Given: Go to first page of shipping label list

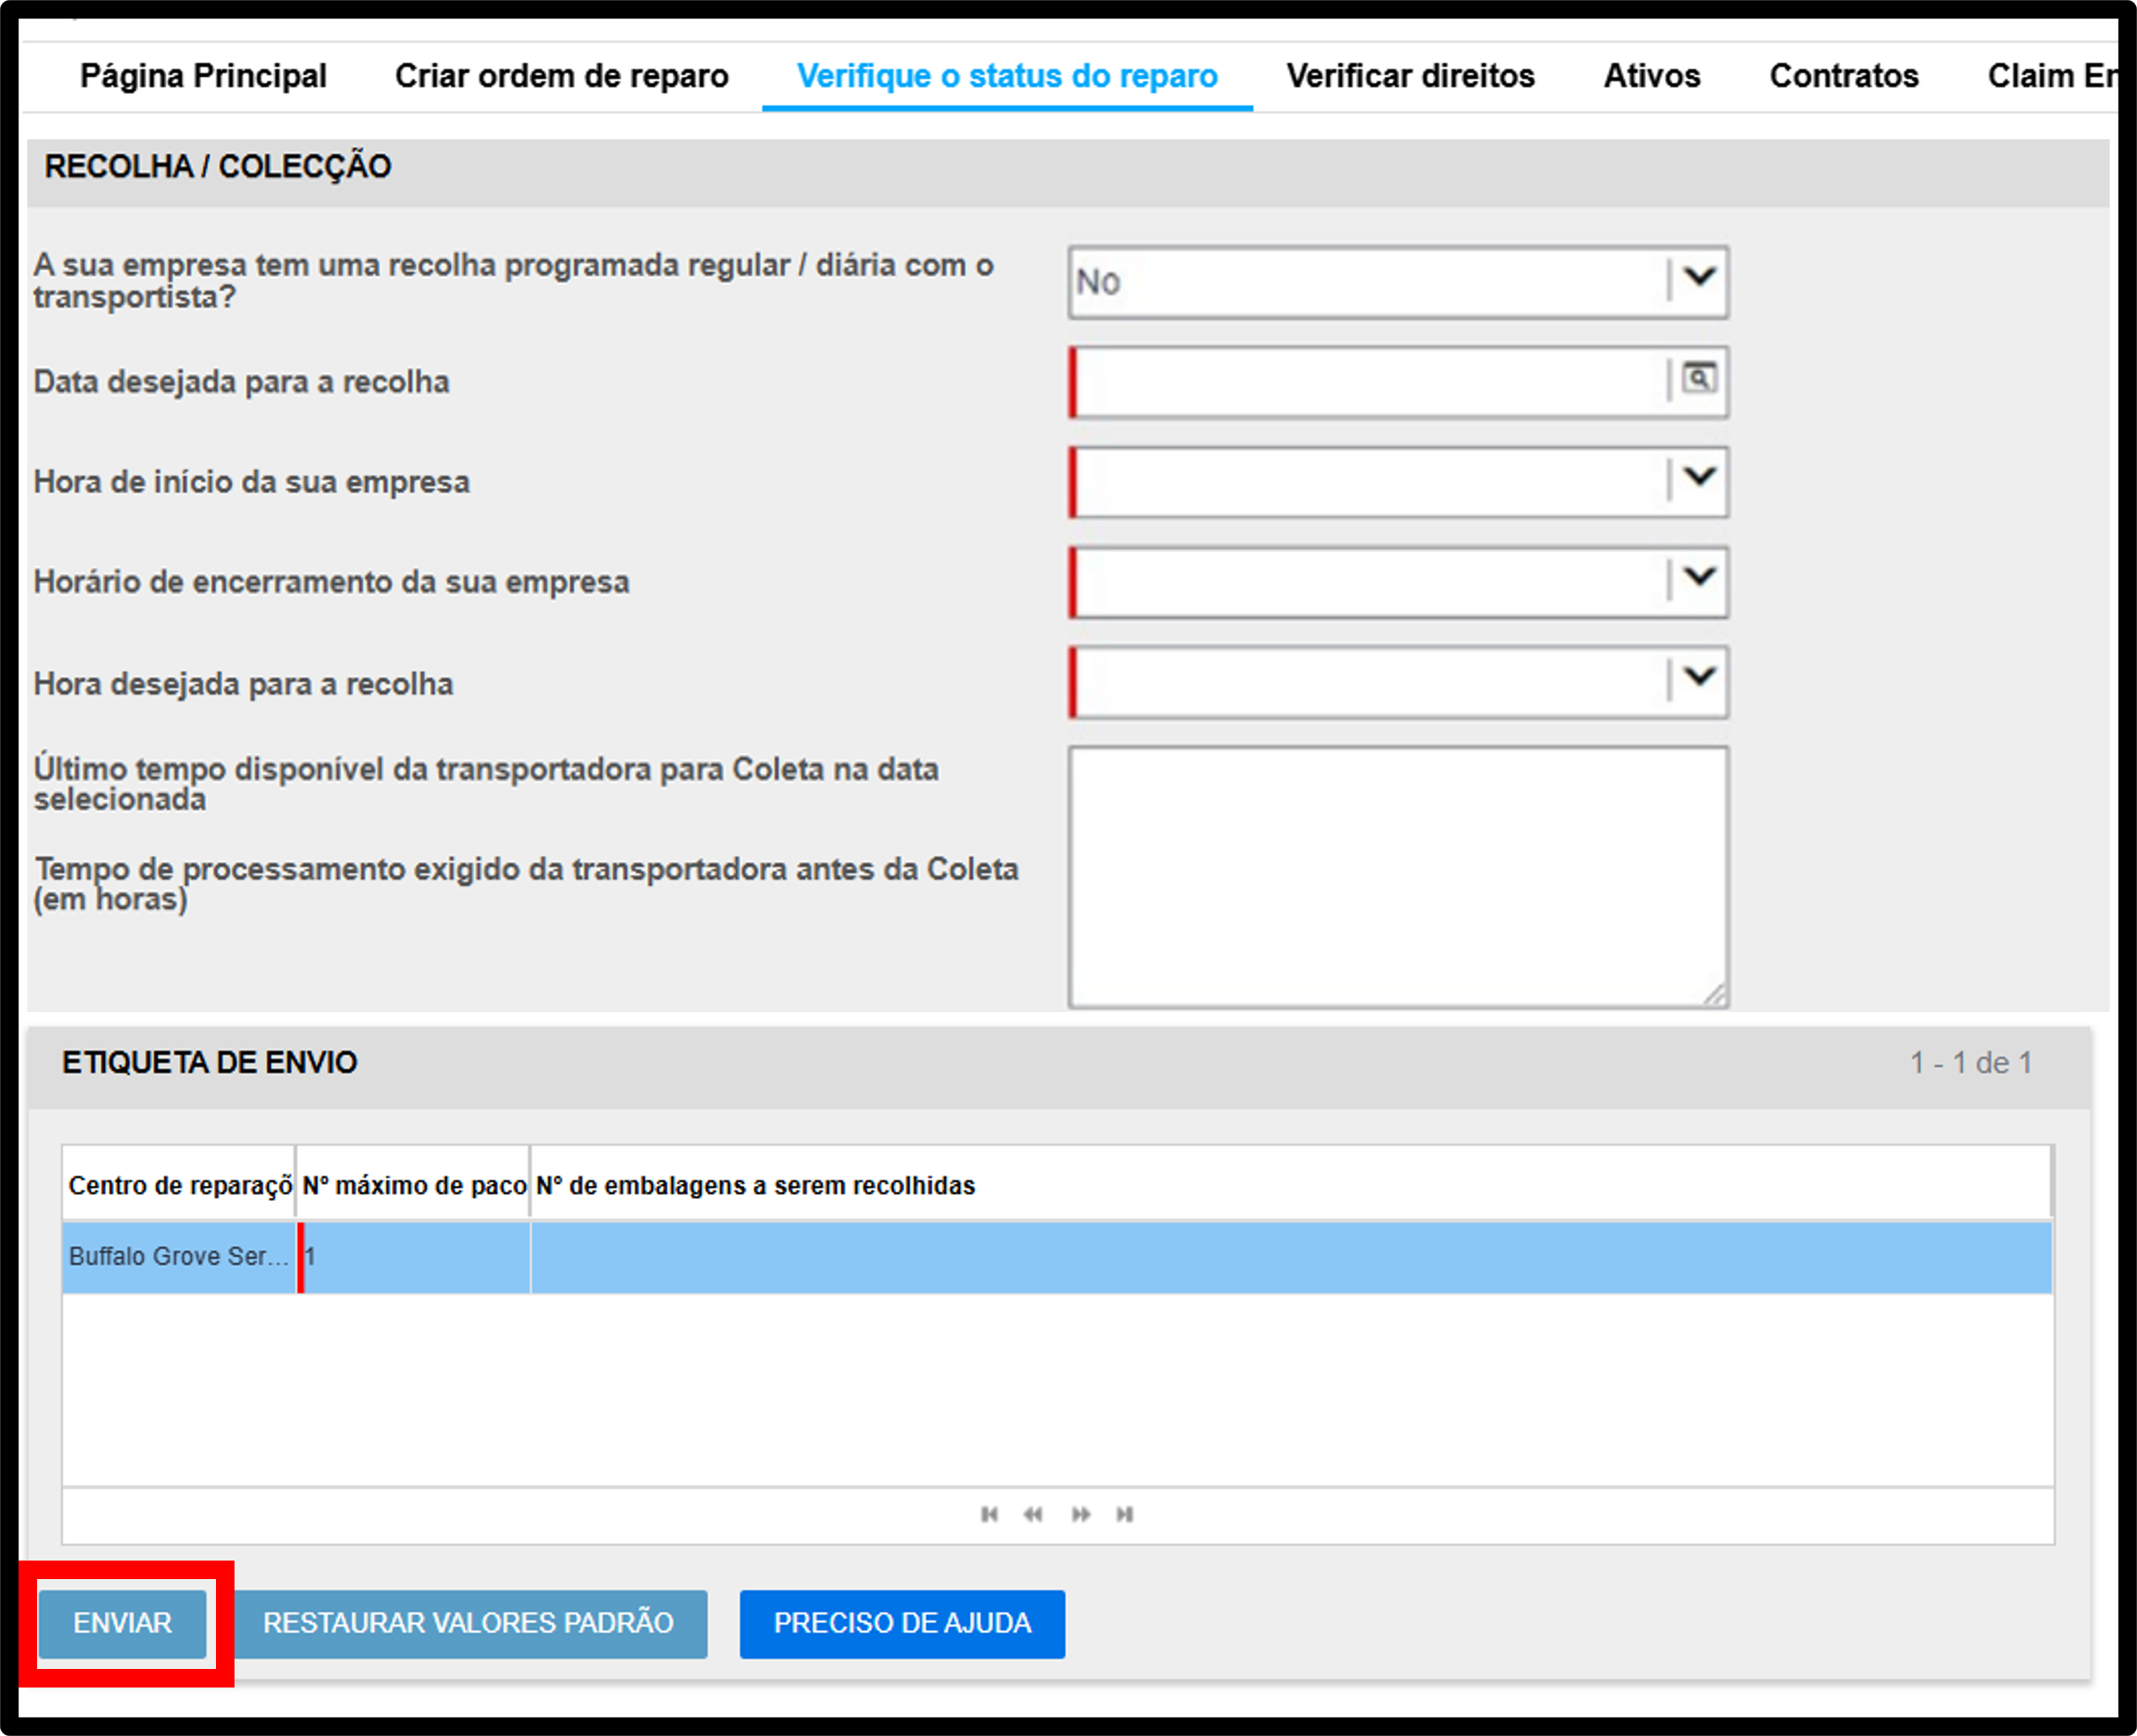Looking at the screenshot, I should pyautogui.click(x=989, y=1514).
